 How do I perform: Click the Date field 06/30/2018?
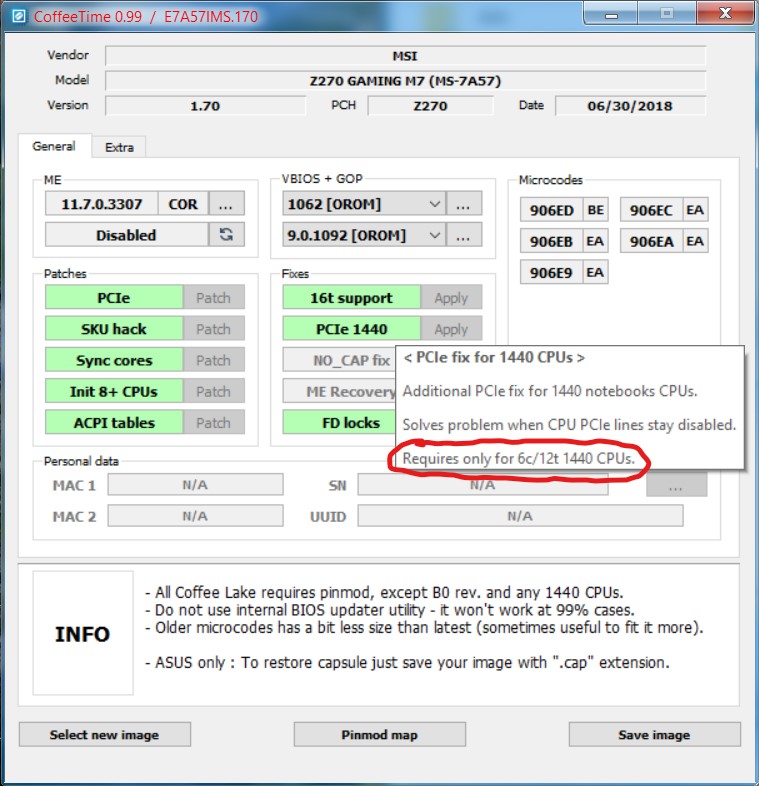click(x=630, y=106)
